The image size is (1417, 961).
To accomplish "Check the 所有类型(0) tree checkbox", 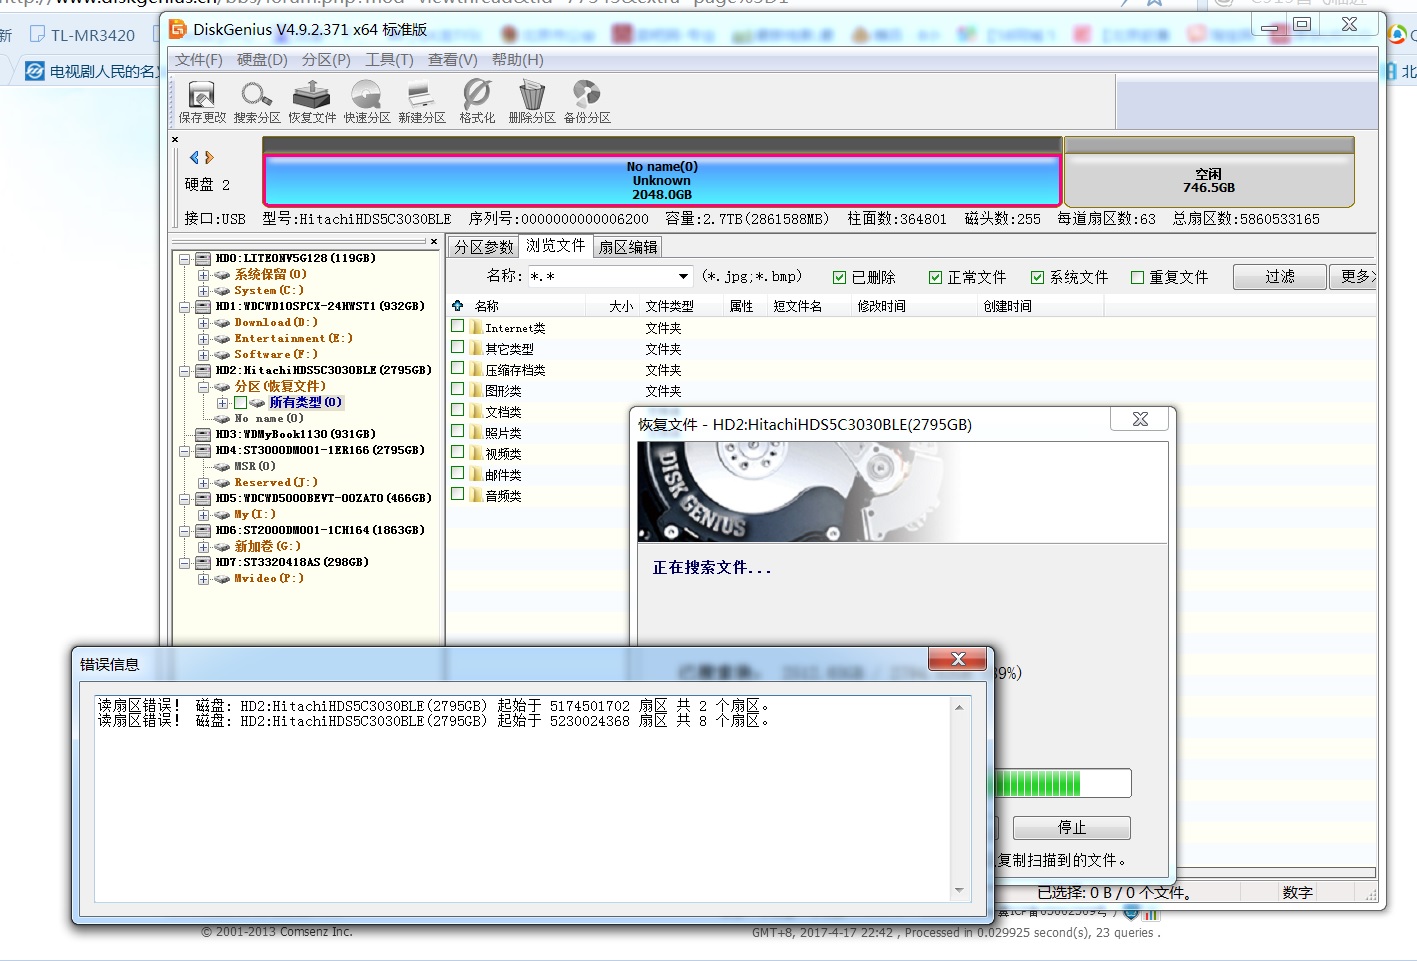I will pyautogui.click(x=240, y=402).
